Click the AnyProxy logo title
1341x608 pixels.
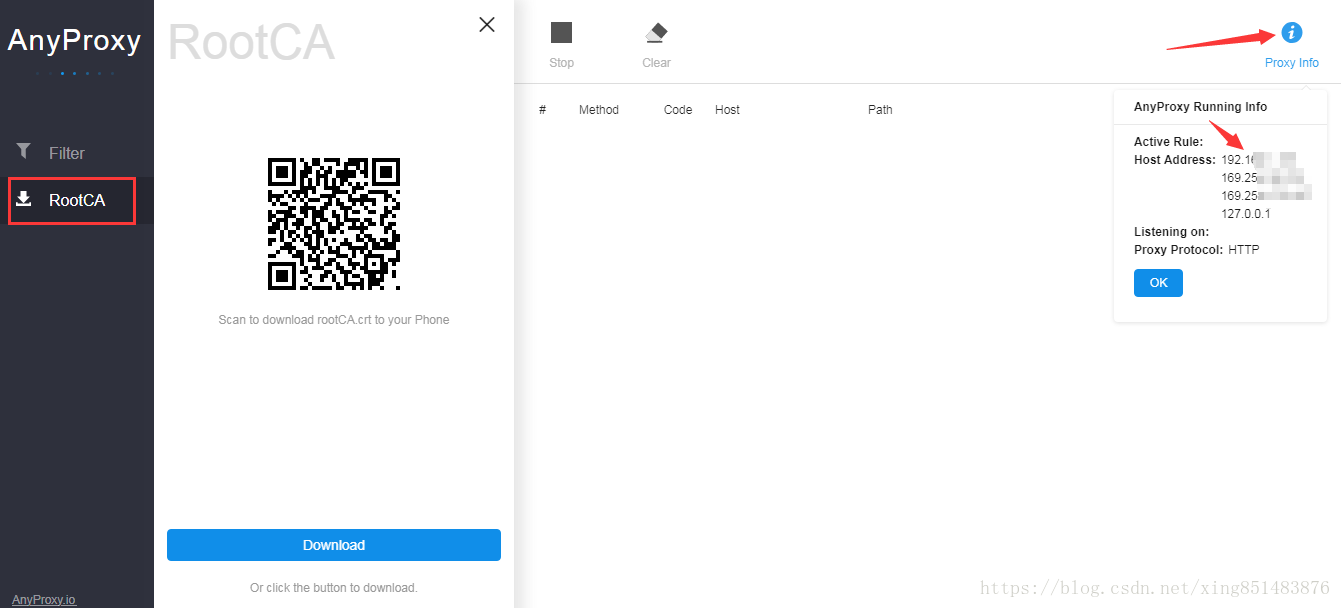click(74, 41)
